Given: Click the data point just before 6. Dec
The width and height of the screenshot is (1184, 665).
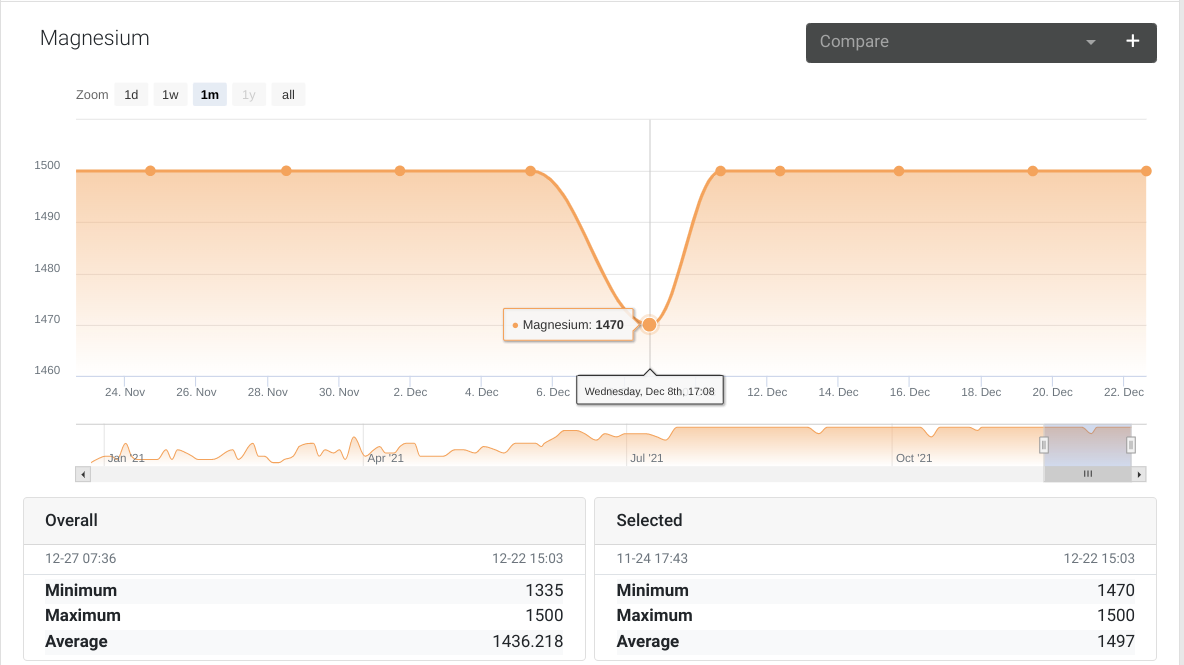Looking at the screenshot, I should 531,171.
